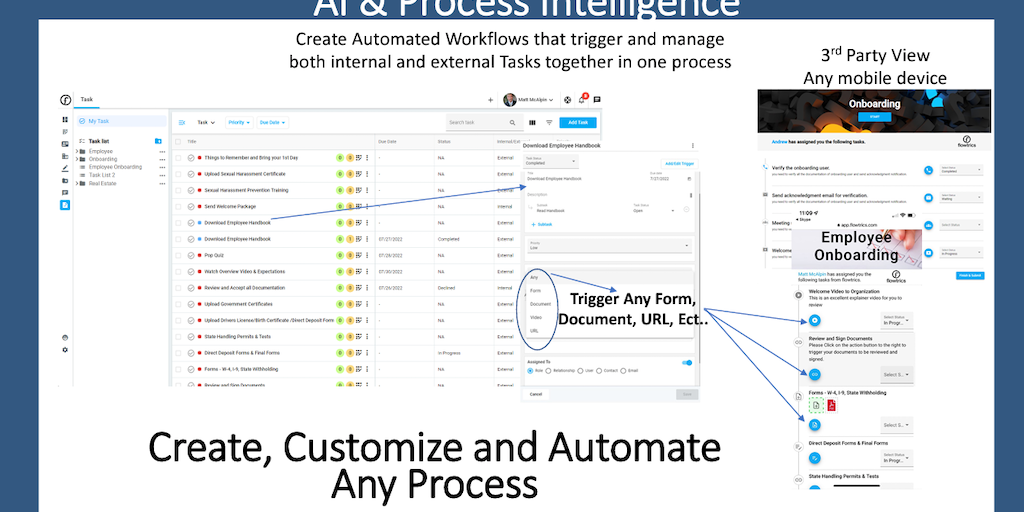Screen dimensions: 1024x512
Task: Check the box for Watch Overview Video & Expectations
Action: coord(178,272)
